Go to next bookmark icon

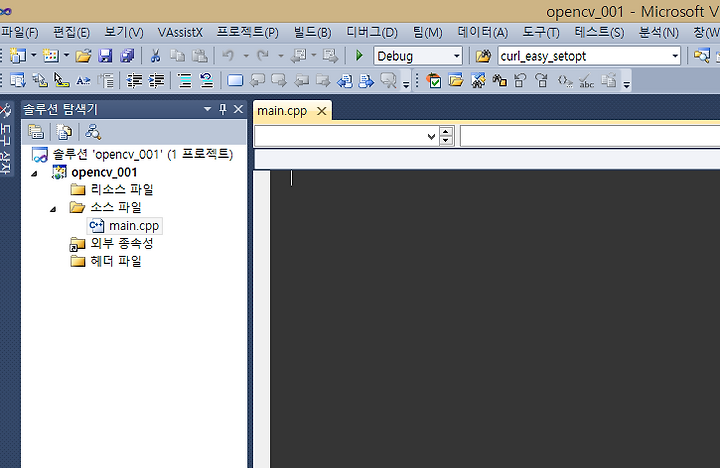(x=279, y=81)
